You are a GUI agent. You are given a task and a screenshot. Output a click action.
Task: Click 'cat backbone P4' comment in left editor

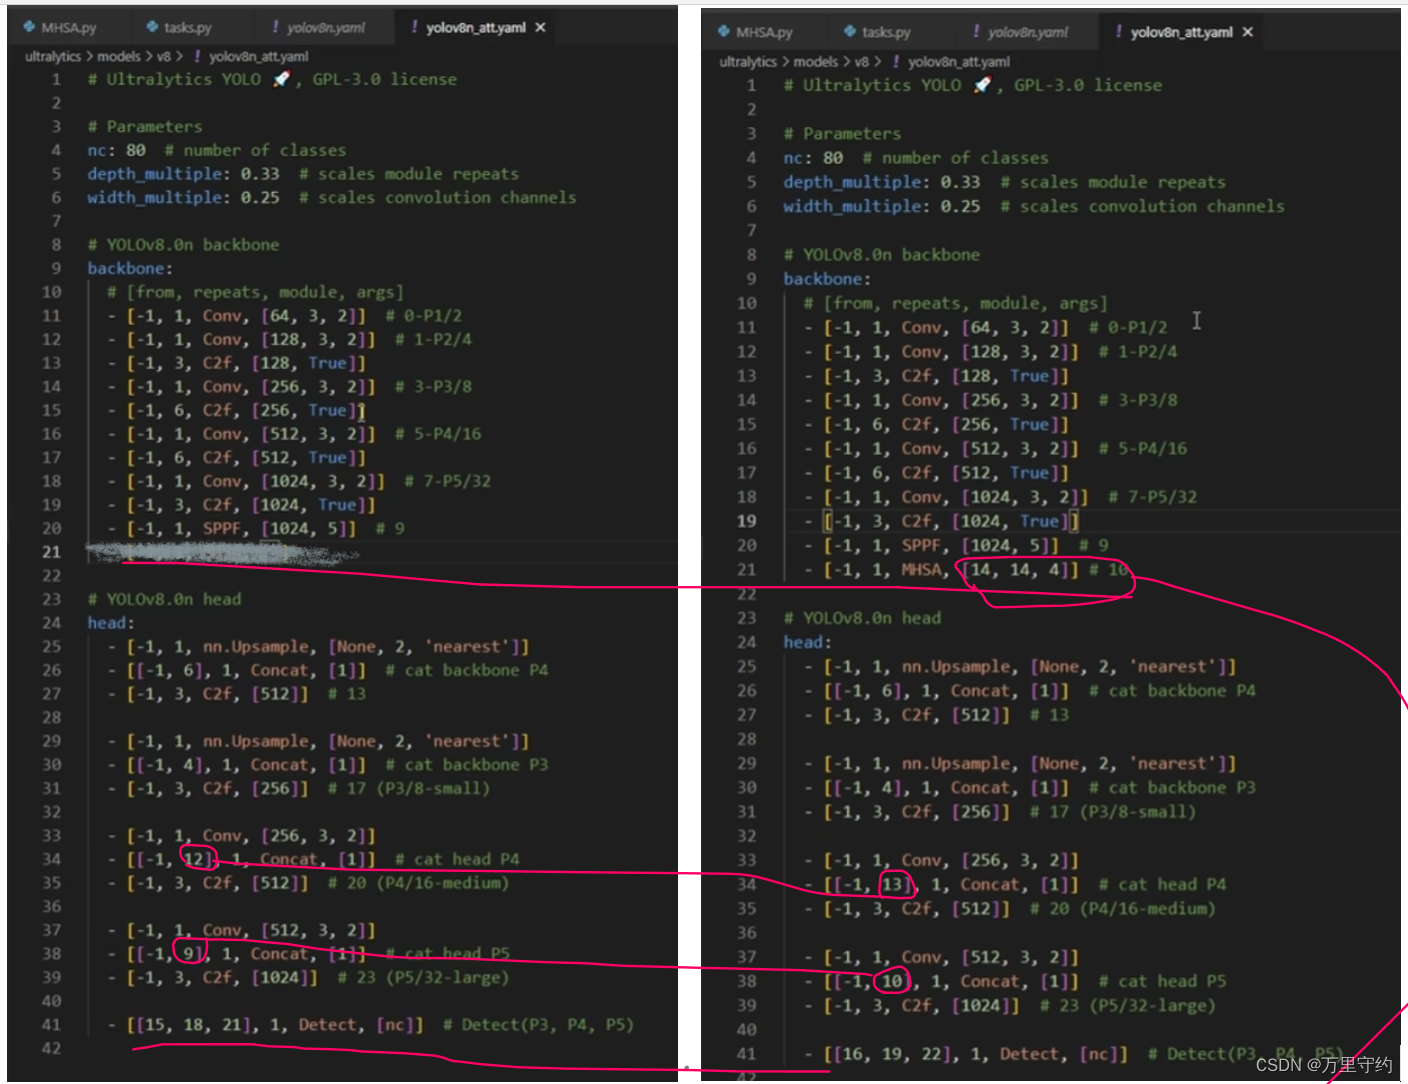pyautogui.click(x=467, y=670)
